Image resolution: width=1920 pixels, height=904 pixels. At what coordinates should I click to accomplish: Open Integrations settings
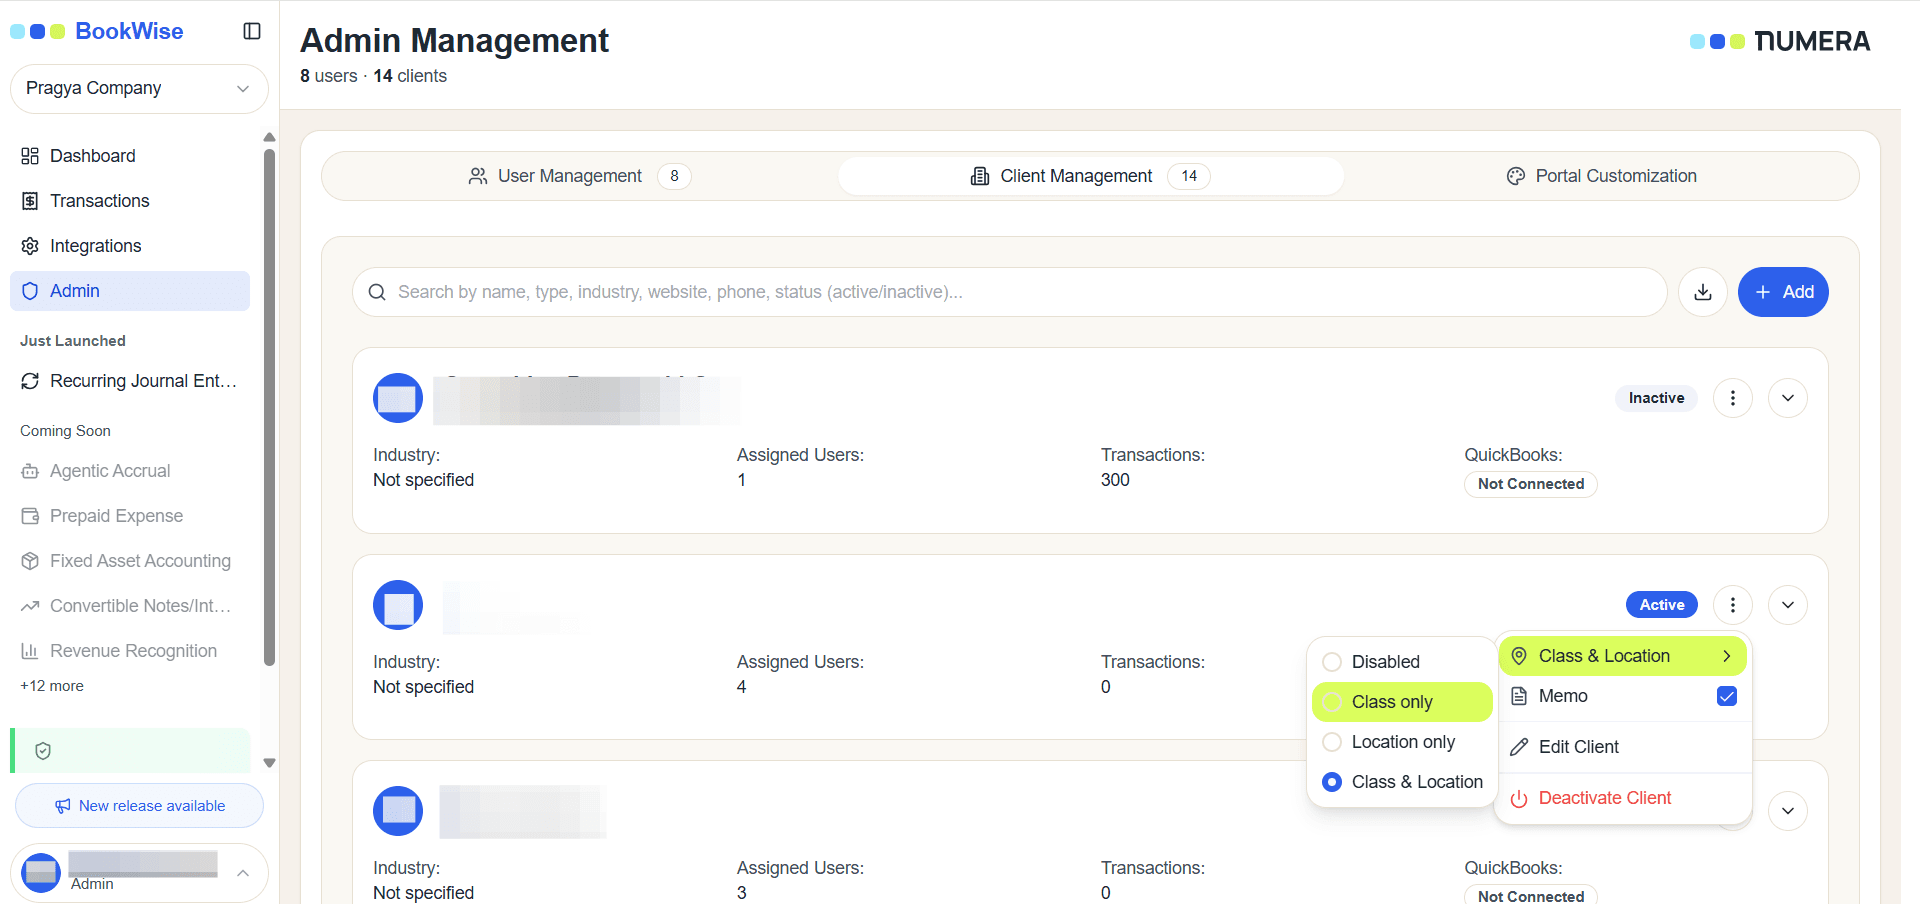[130, 246]
